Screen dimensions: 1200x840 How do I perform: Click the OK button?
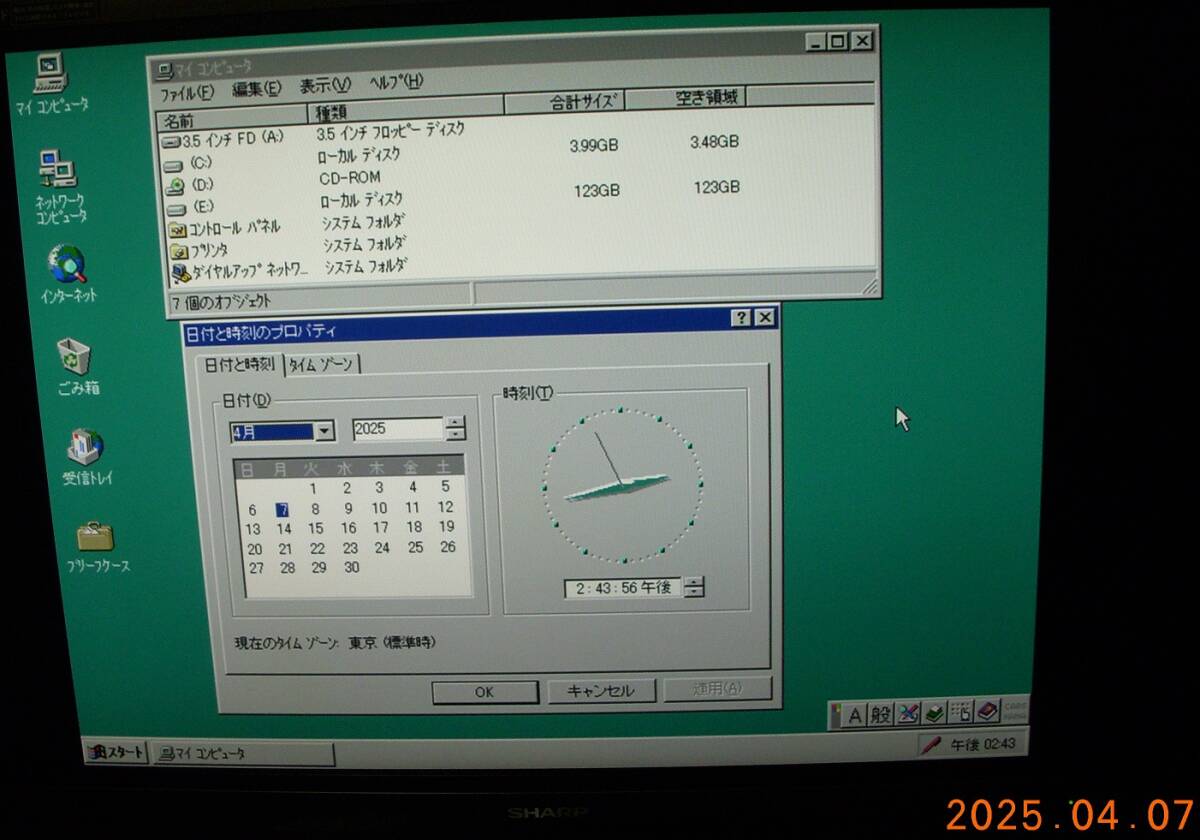(485, 692)
